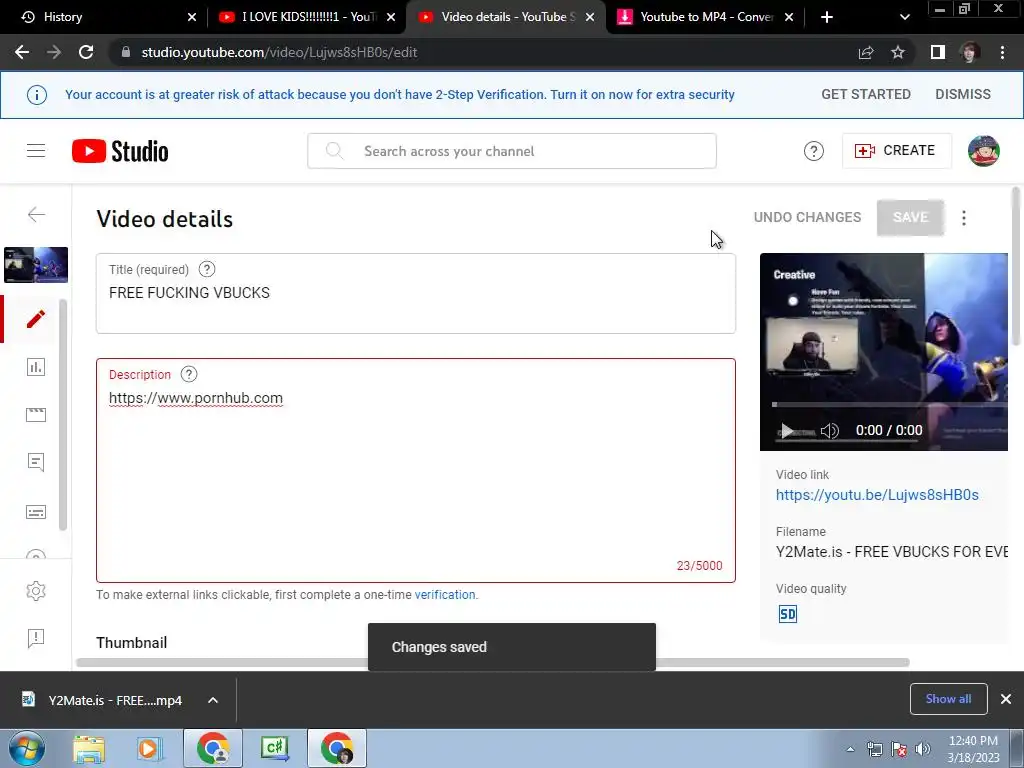
Task: Expand options for downloaded Y2Mate mp4 file
Action: point(213,700)
